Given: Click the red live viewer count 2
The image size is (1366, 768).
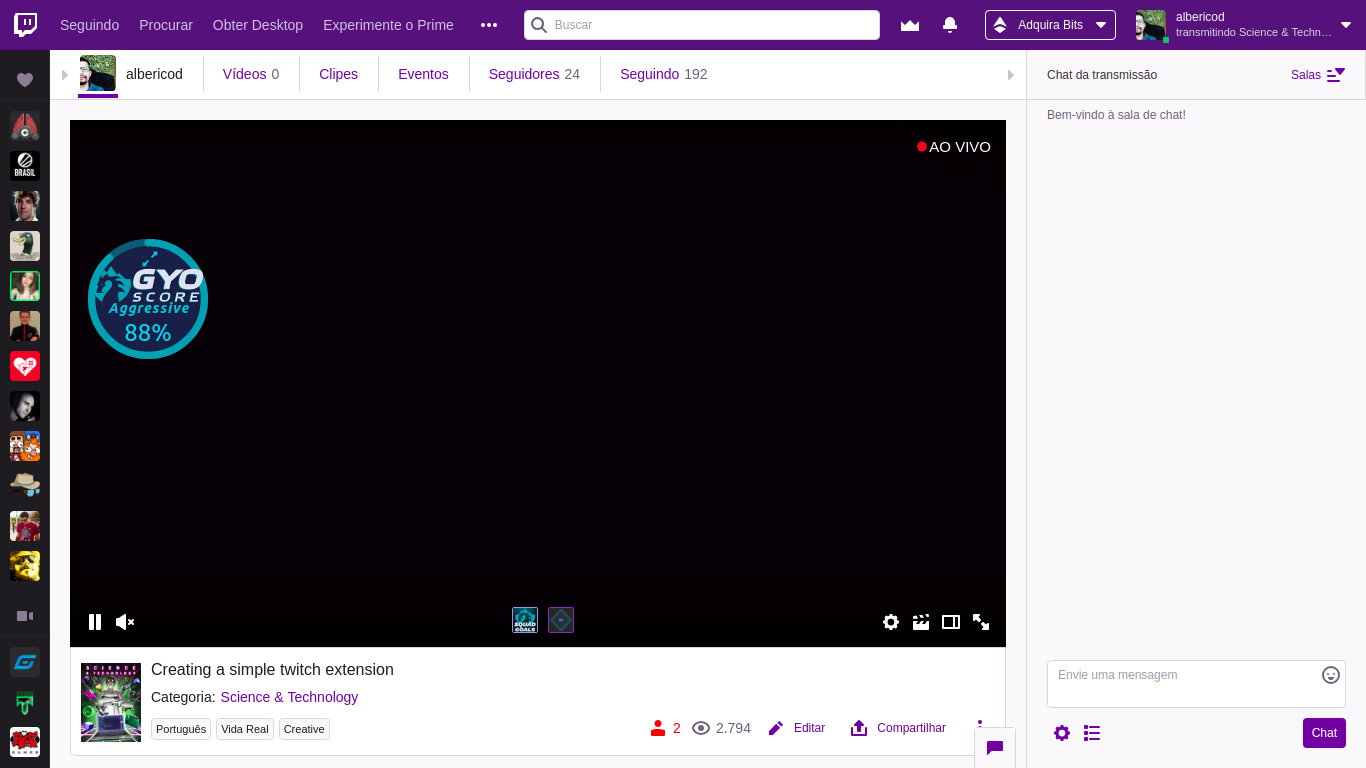Looking at the screenshot, I should 666,728.
